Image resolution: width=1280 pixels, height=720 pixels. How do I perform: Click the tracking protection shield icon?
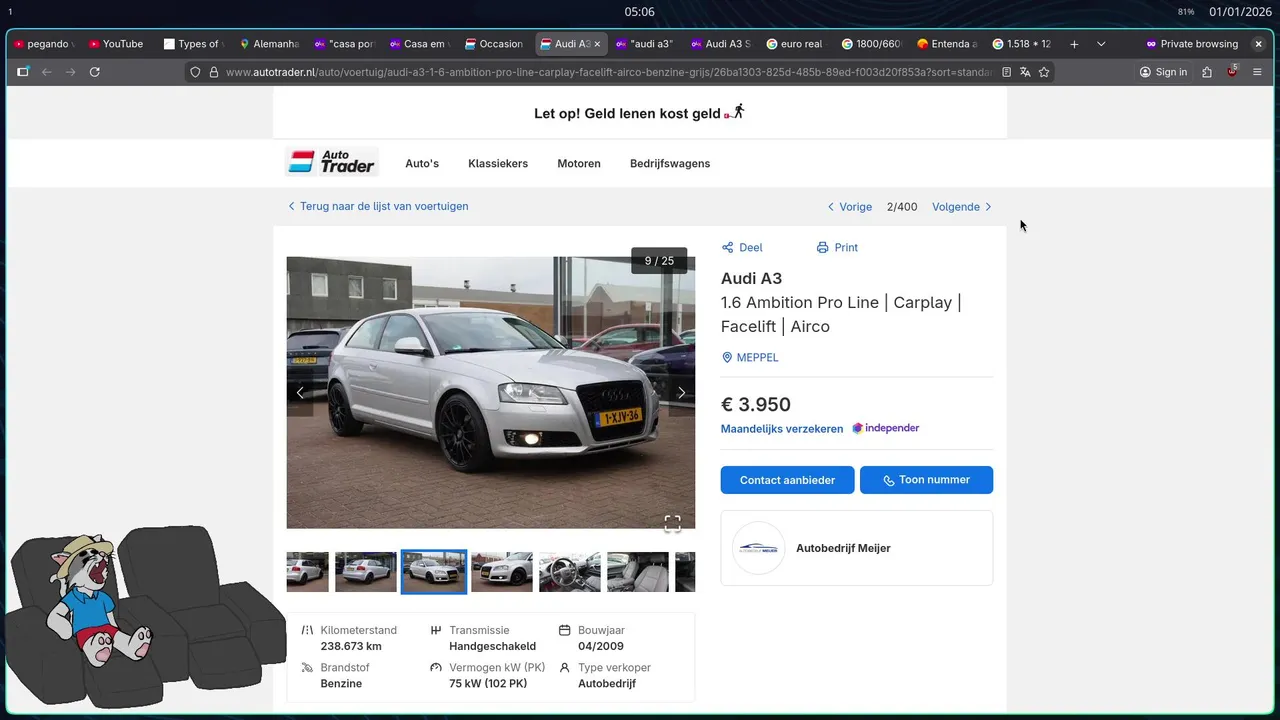coord(195,72)
